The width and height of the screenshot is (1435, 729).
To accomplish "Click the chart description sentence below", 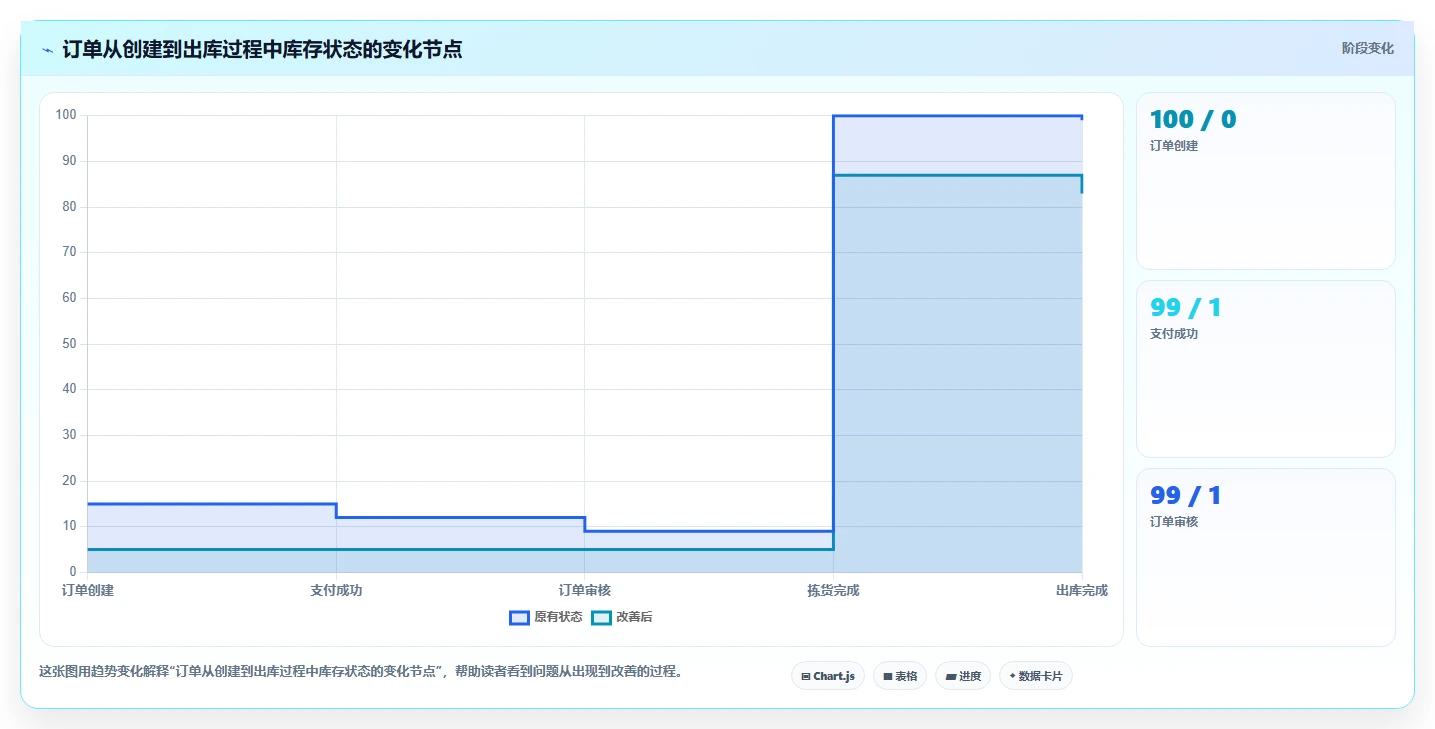I will point(361,672).
